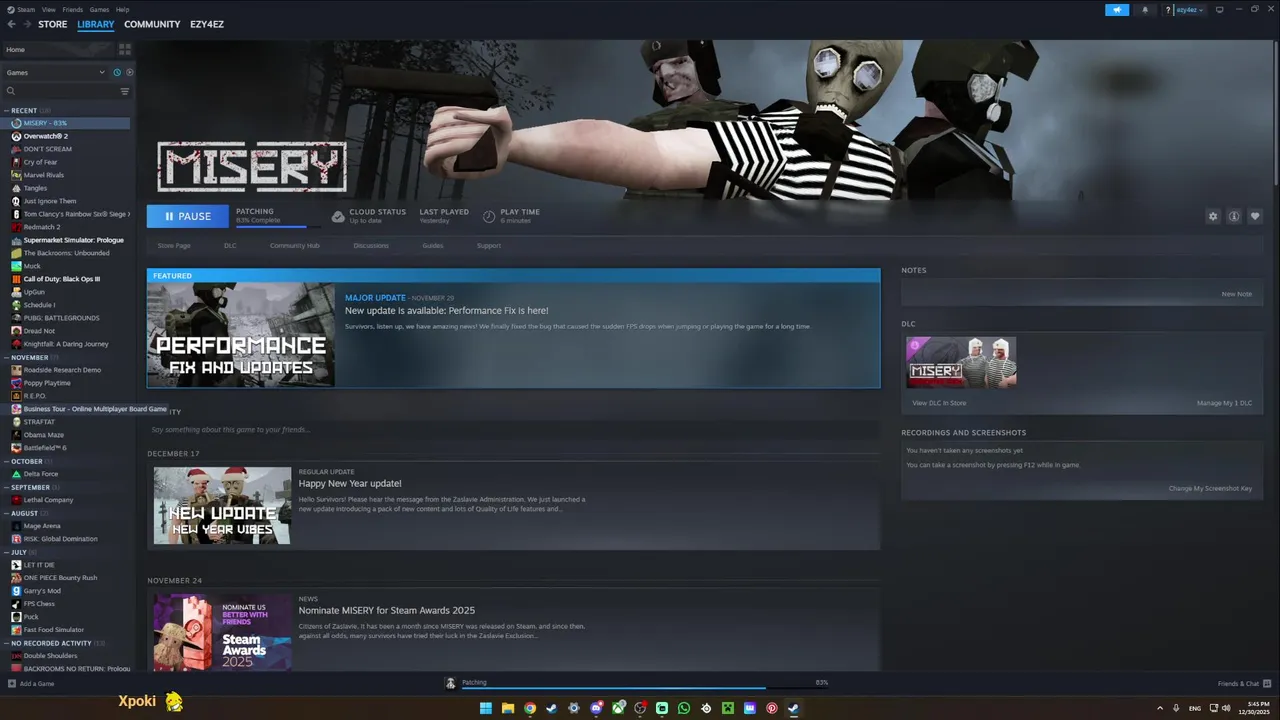Switch to the COMMUNITY tab

pyautogui.click(x=152, y=24)
